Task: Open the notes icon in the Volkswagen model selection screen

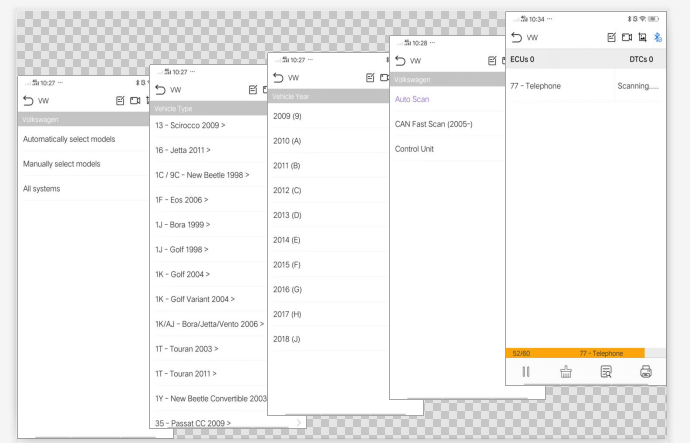Action: tap(120, 101)
